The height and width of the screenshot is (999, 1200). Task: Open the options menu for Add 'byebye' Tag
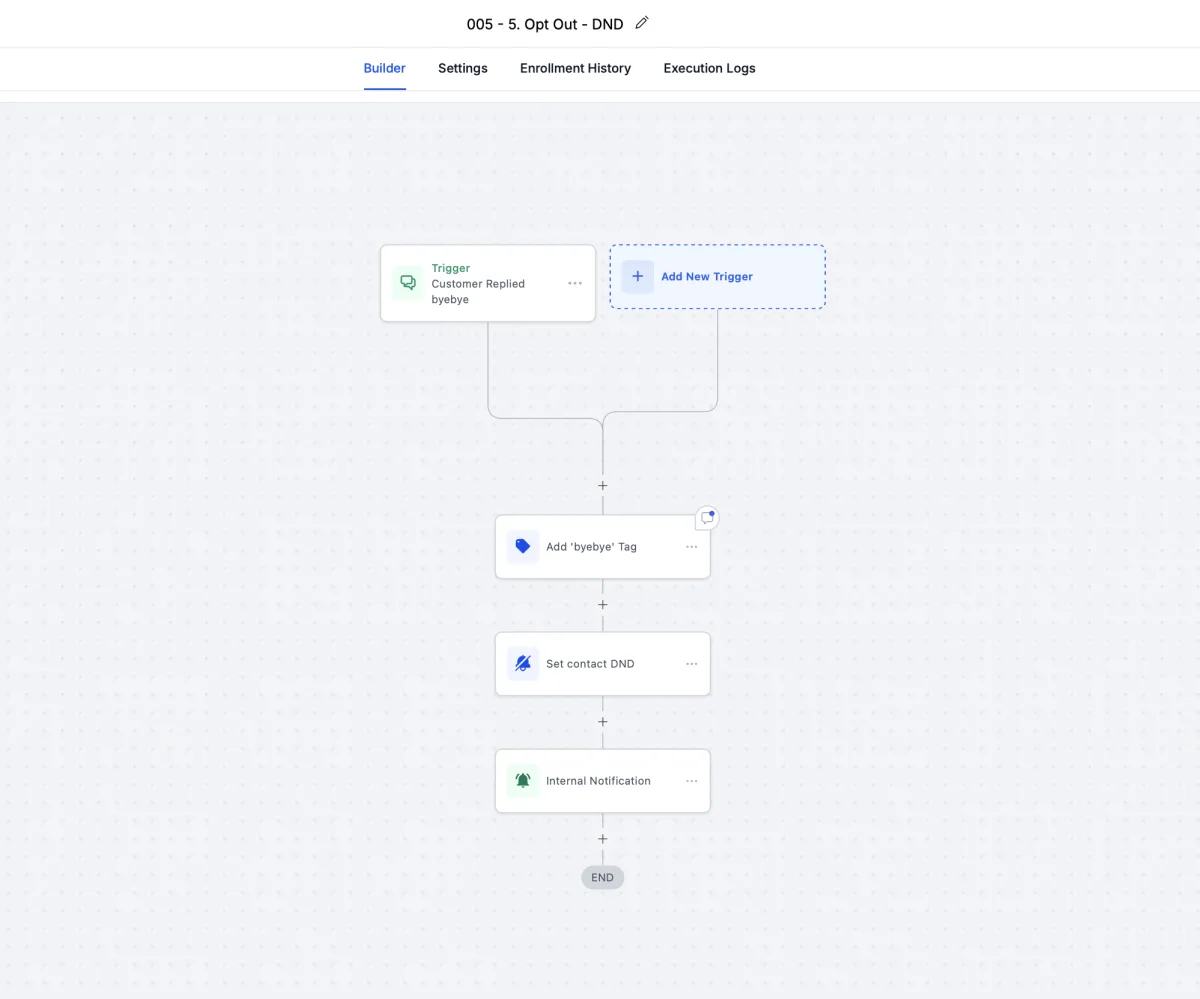(691, 547)
